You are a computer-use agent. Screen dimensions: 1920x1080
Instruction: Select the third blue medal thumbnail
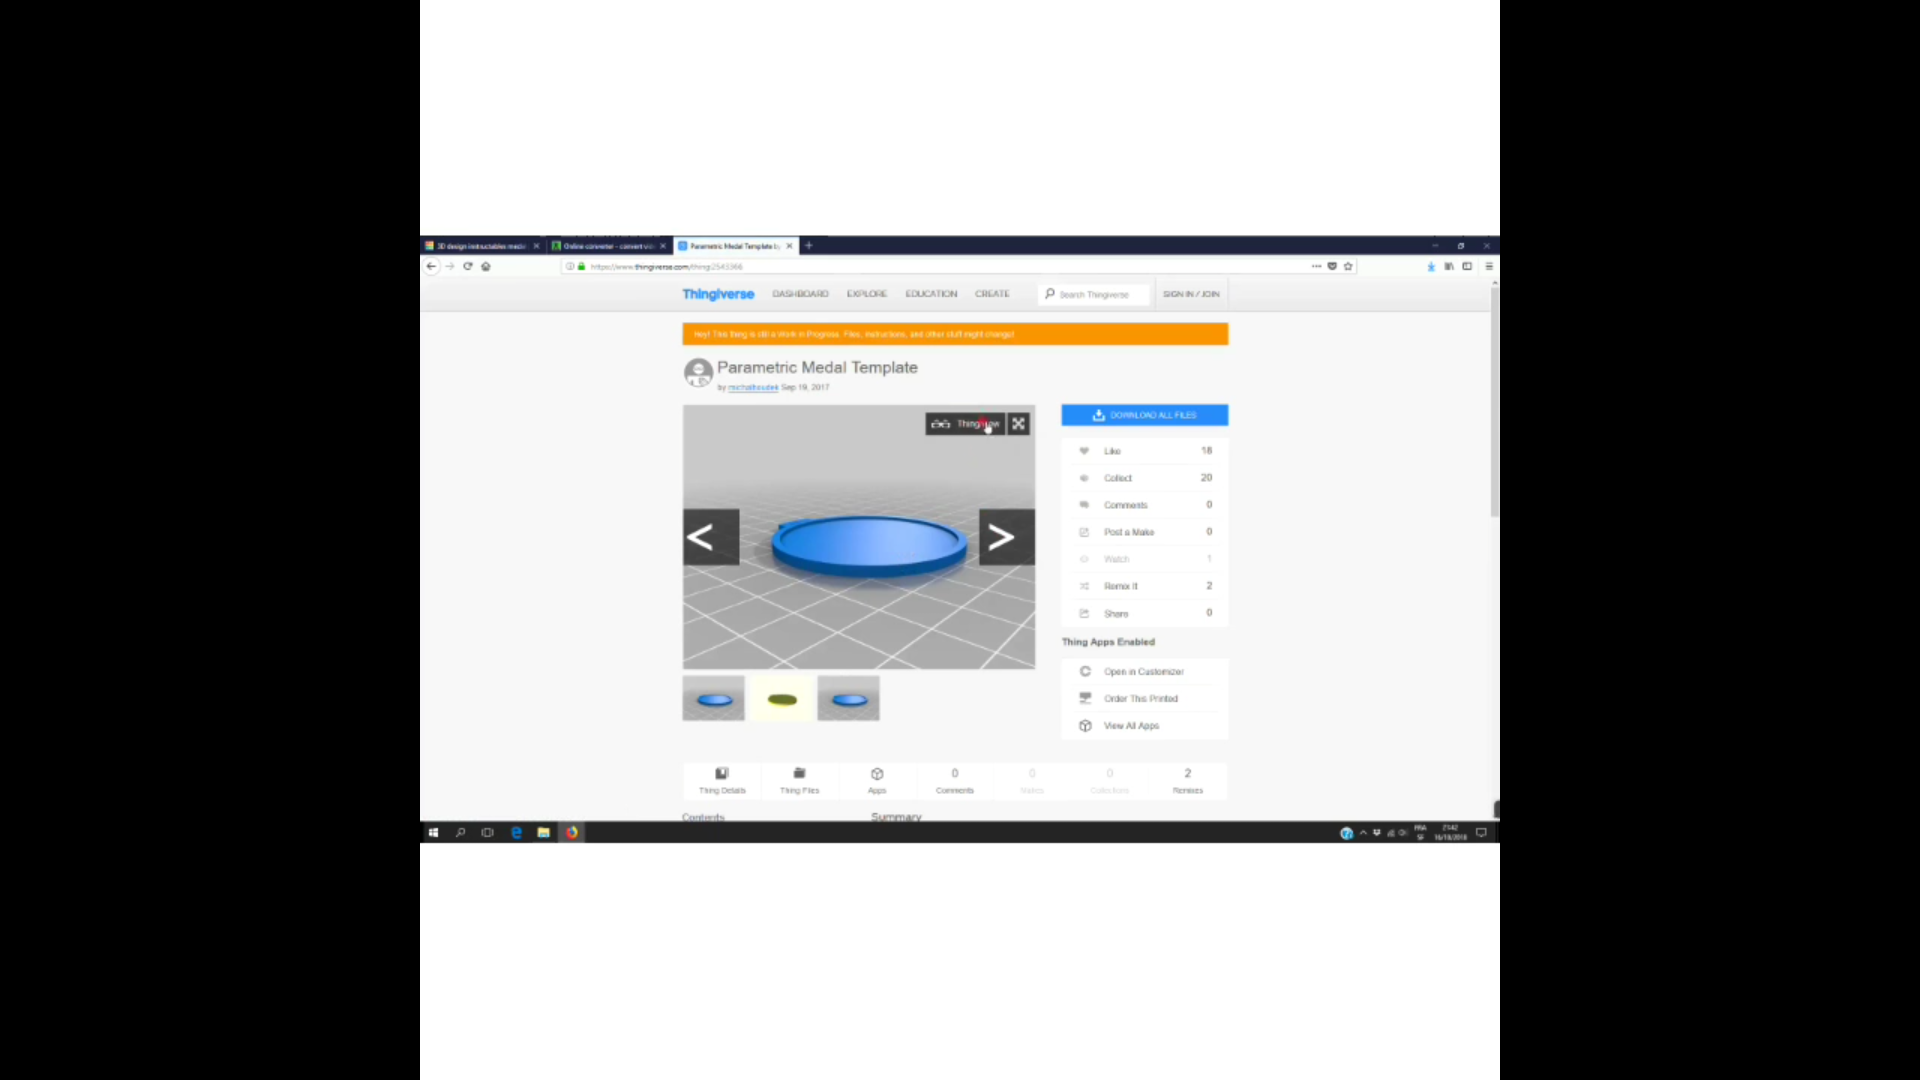(849, 699)
